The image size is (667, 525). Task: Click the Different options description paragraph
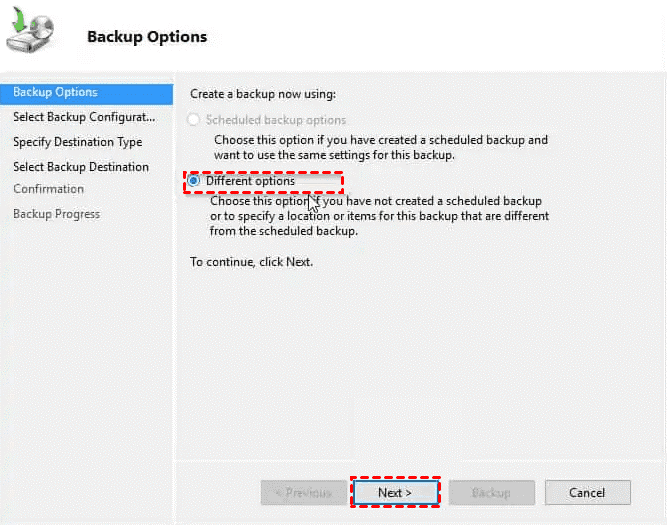(379, 216)
